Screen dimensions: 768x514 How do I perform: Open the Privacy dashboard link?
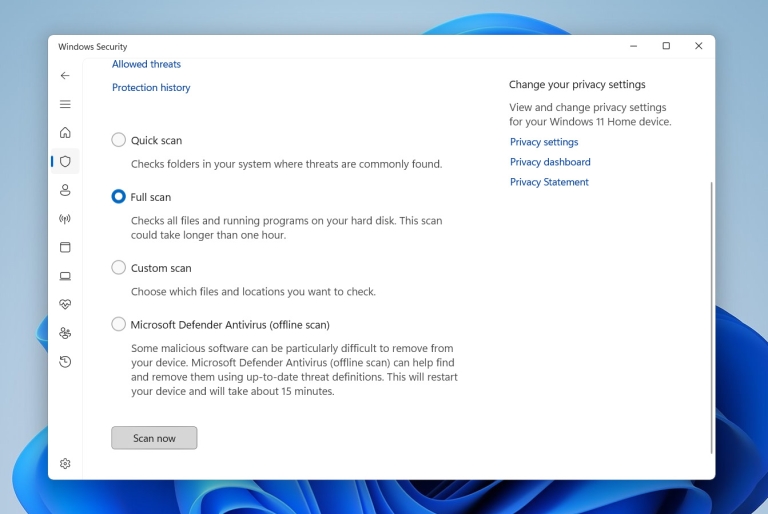point(550,162)
